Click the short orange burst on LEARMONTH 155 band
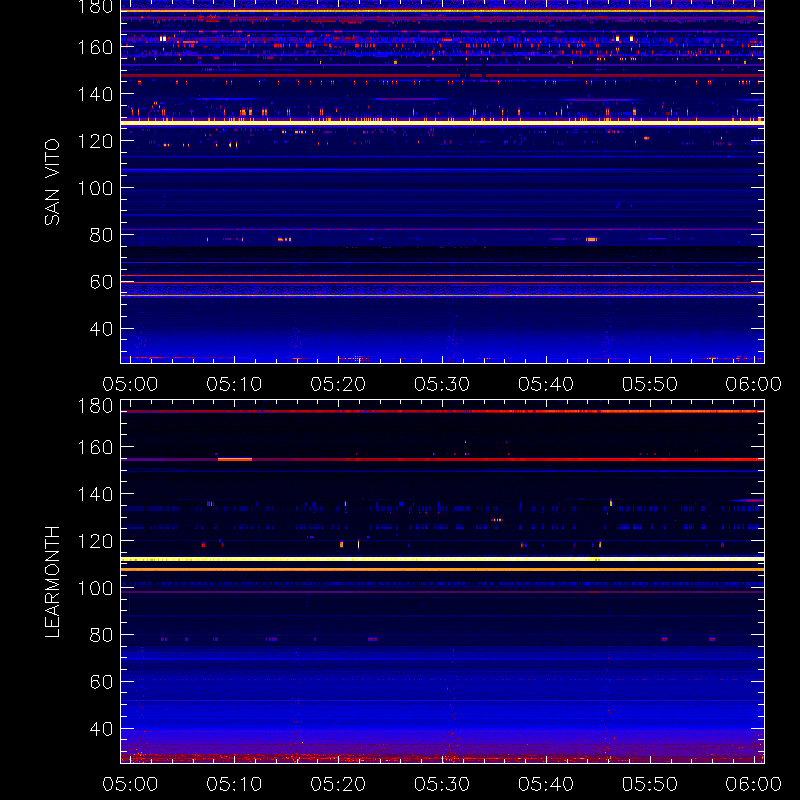 point(235,459)
